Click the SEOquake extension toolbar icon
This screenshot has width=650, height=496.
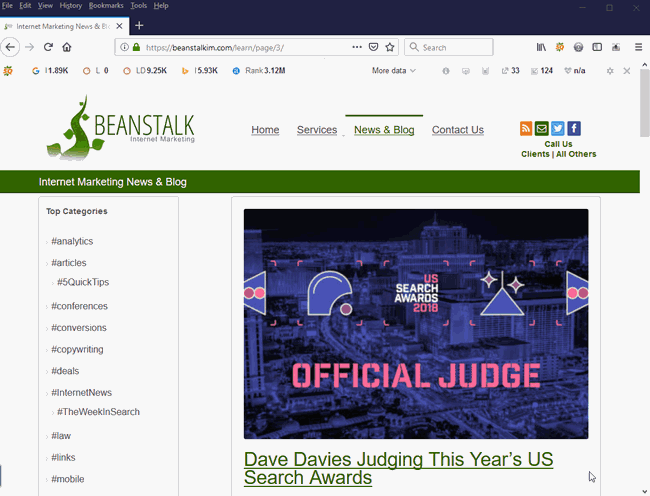click(560, 47)
